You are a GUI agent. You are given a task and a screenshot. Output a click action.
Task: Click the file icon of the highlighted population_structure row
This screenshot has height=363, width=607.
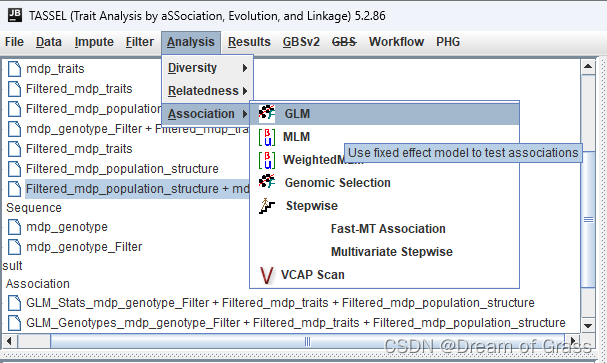(14, 189)
